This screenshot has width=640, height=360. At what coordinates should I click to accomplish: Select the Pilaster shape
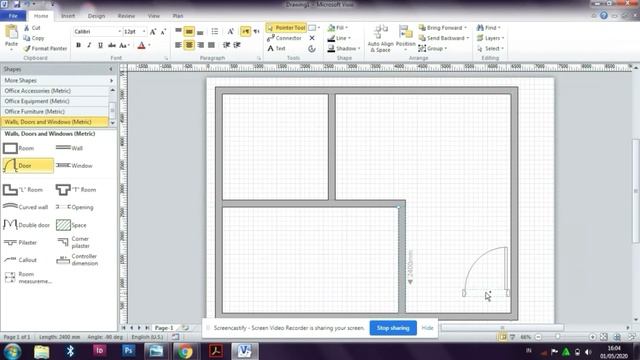pos(20,242)
